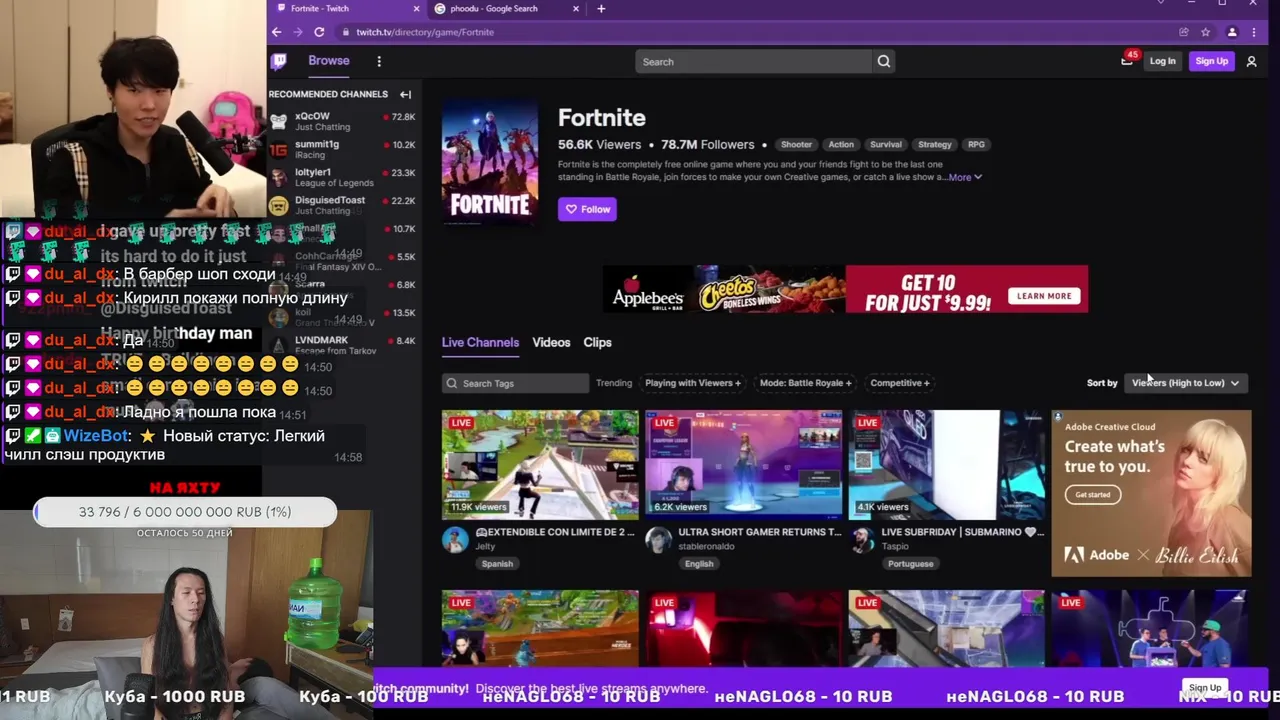The height and width of the screenshot is (720, 1280).
Task: Click Taspio streamer avatar
Action: click(861, 540)
